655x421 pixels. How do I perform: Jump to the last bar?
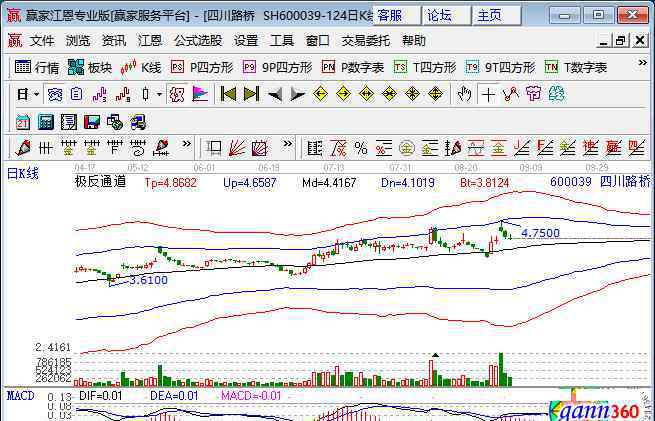point(251,94)
